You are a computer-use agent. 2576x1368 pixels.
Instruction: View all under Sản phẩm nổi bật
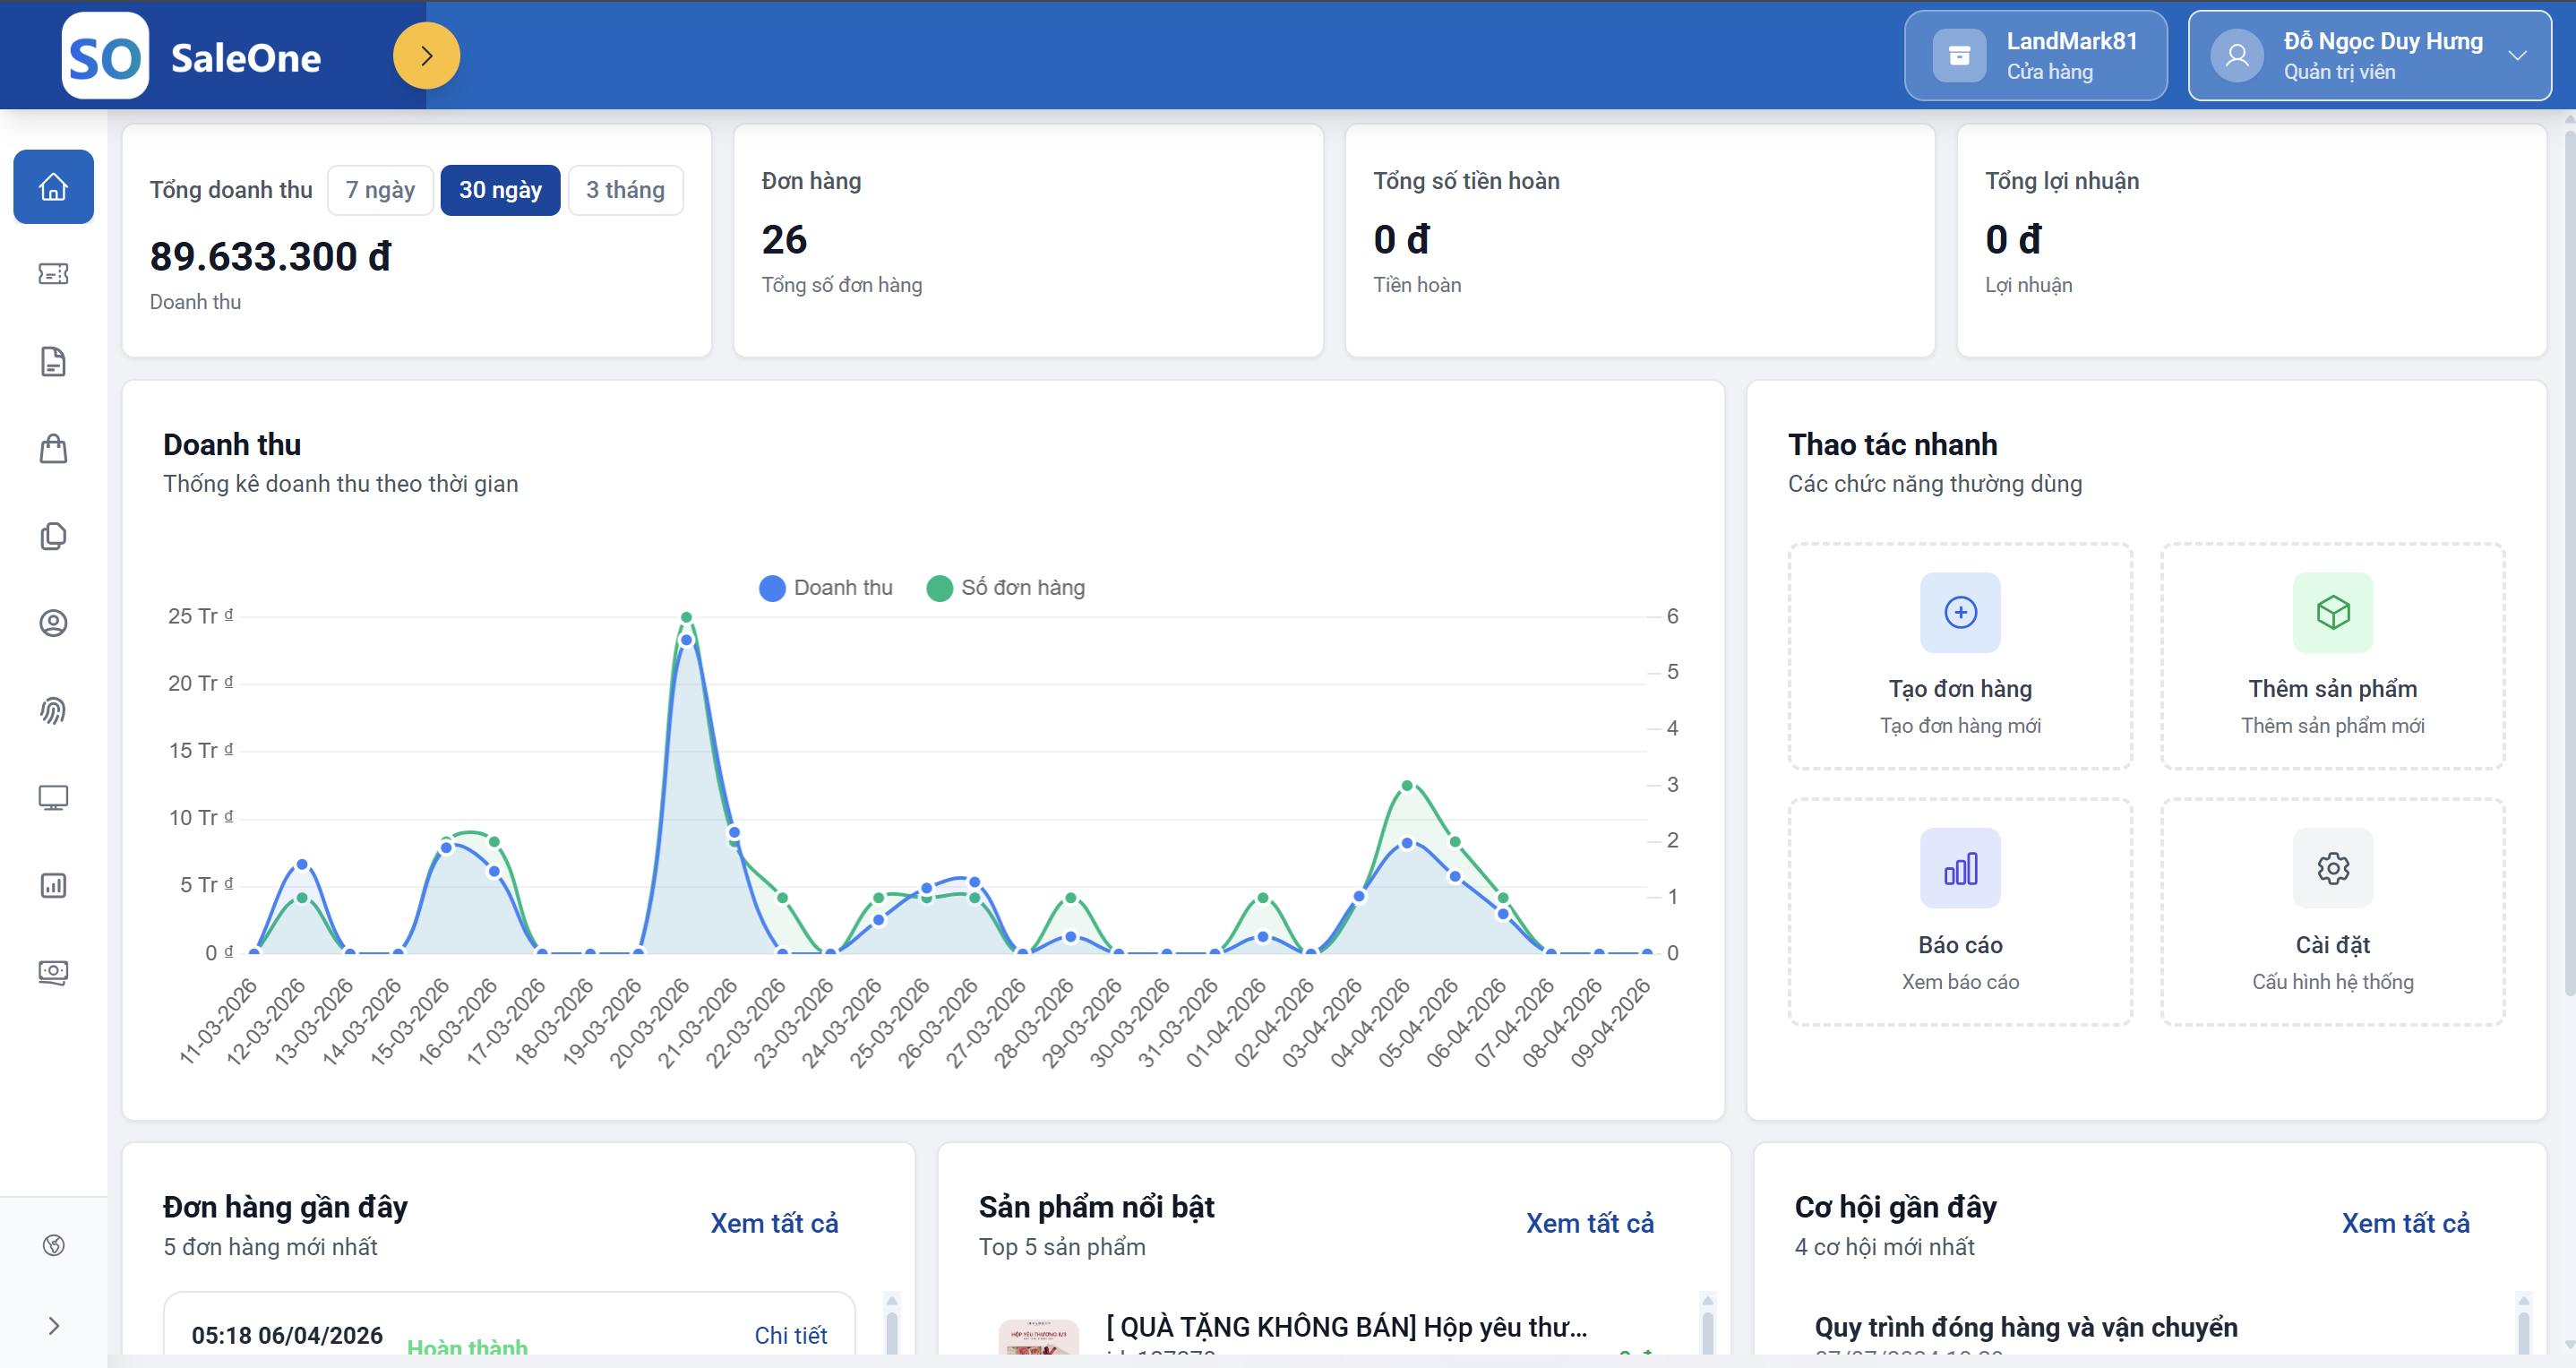coord(1590,1224)
